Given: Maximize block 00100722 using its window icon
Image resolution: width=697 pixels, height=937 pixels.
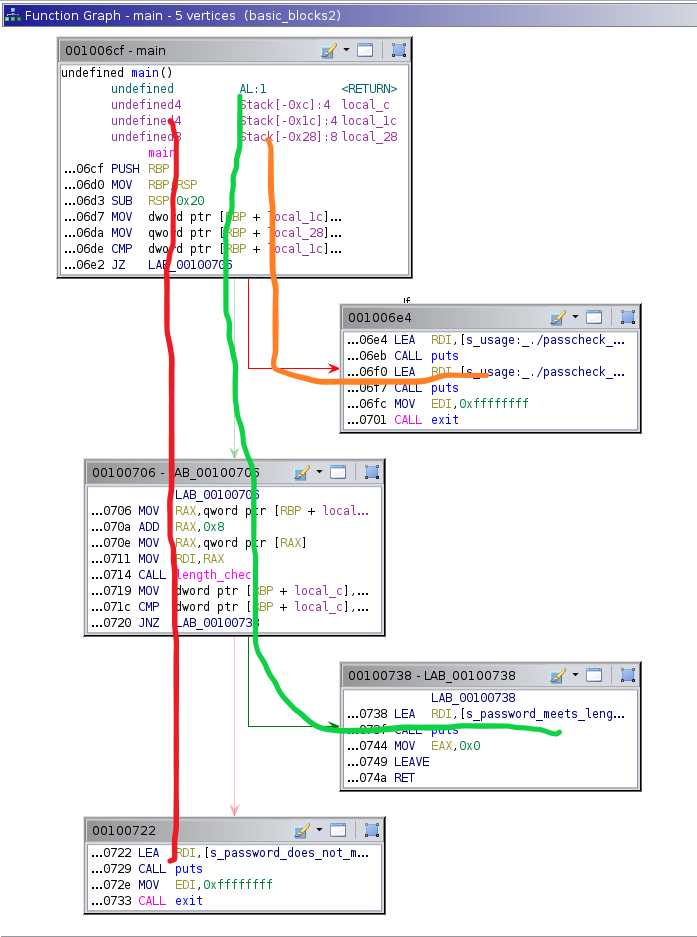Looking at the screenshot, I should (337, 830).
